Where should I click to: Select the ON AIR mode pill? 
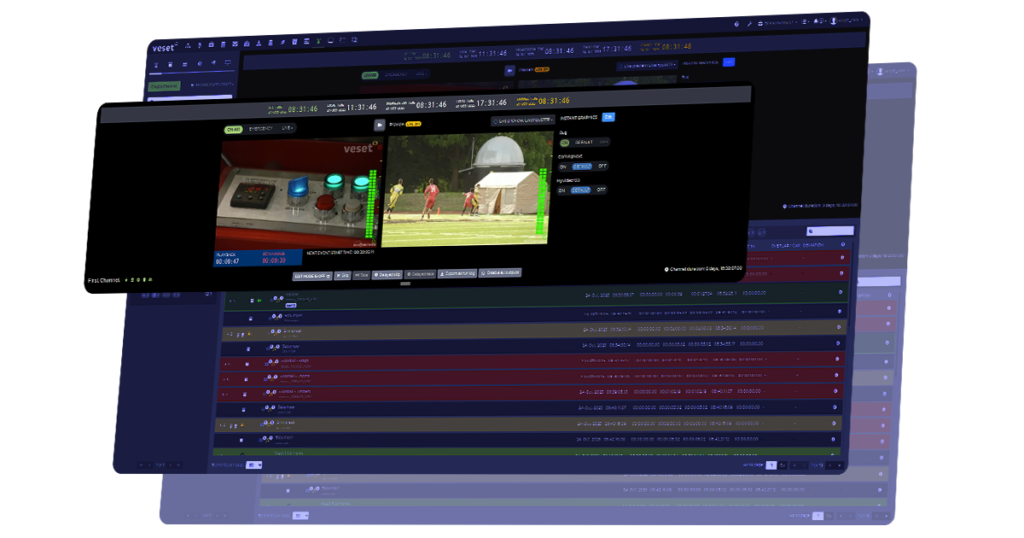tap(232, 129)
